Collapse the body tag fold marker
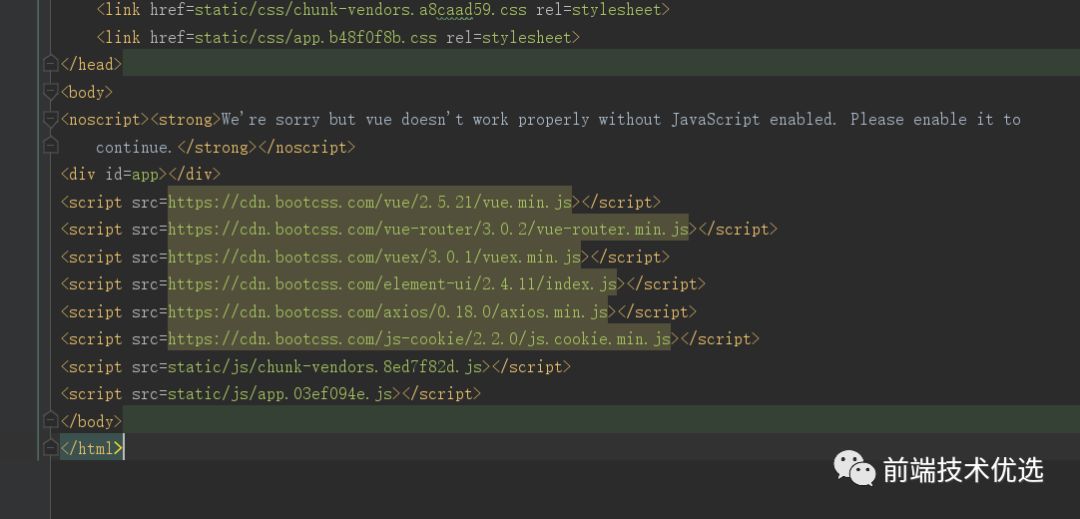This screenshot has height=519, width=1080. pos(50,92)
